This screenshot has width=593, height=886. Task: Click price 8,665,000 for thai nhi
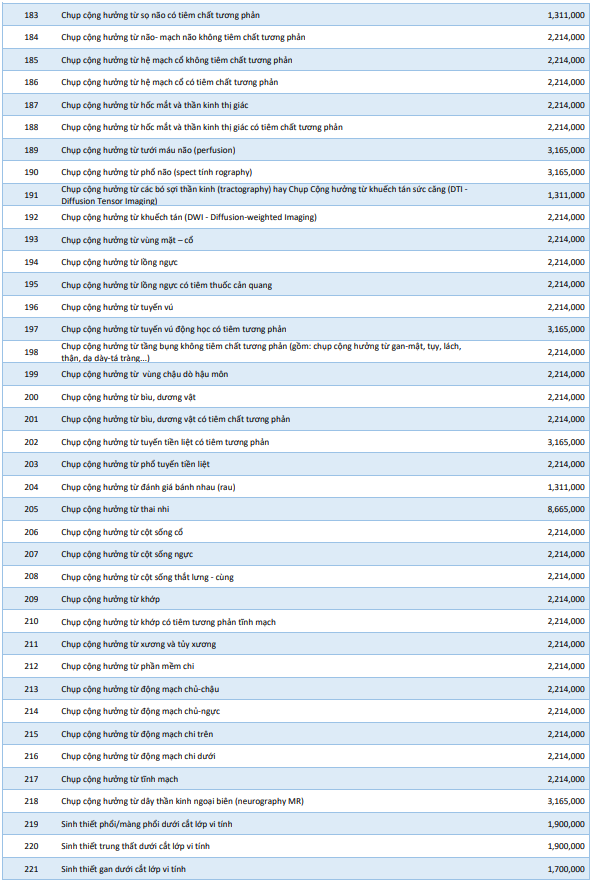(x=566, y=509)
